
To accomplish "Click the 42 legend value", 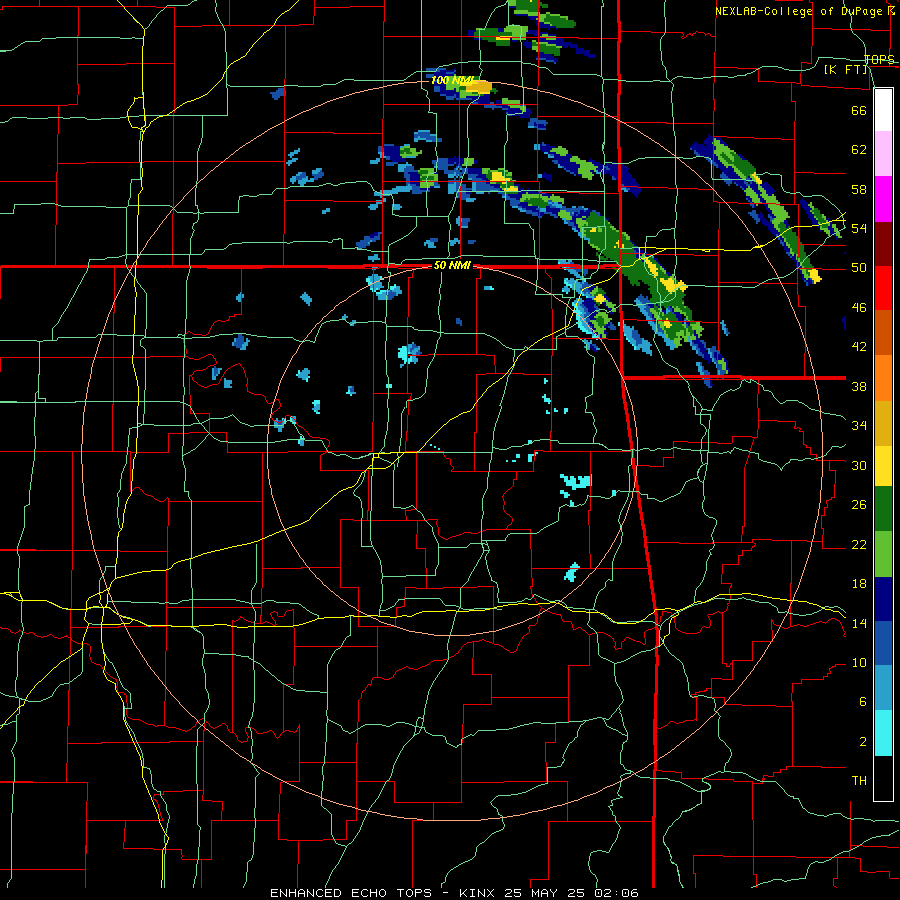I will (859, 347).
